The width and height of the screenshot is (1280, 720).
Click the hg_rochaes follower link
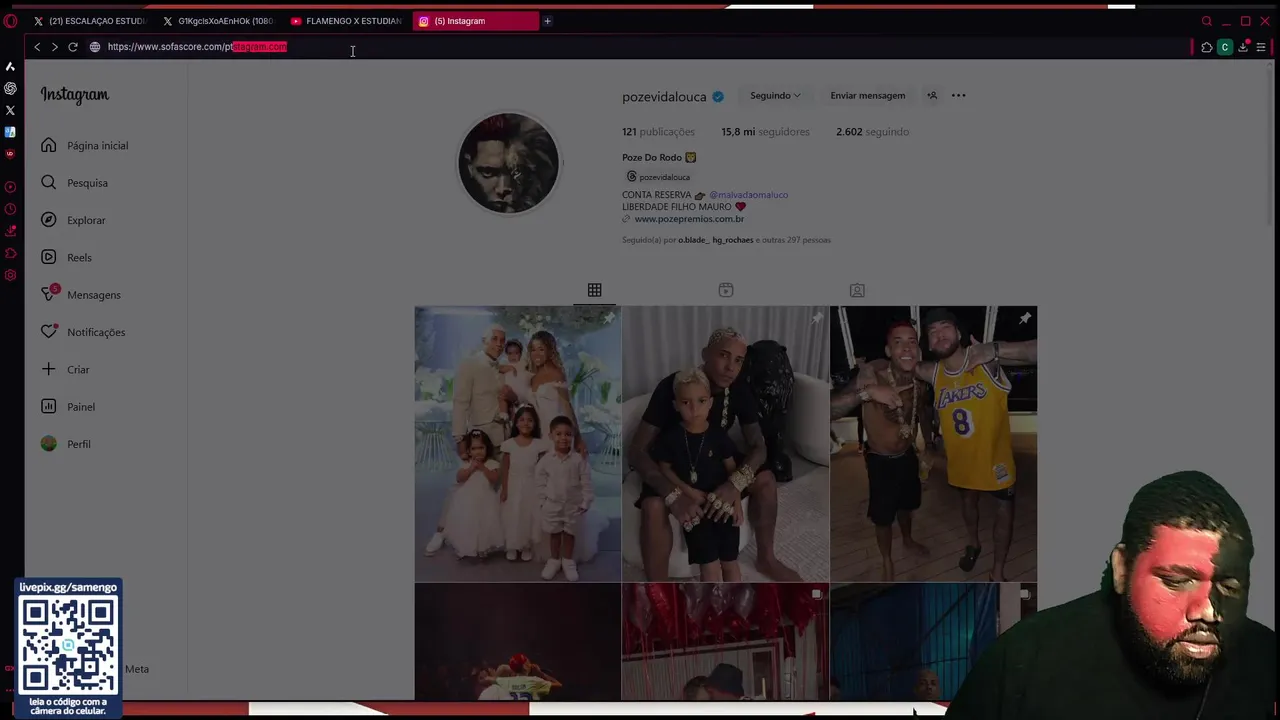[733, 240]
